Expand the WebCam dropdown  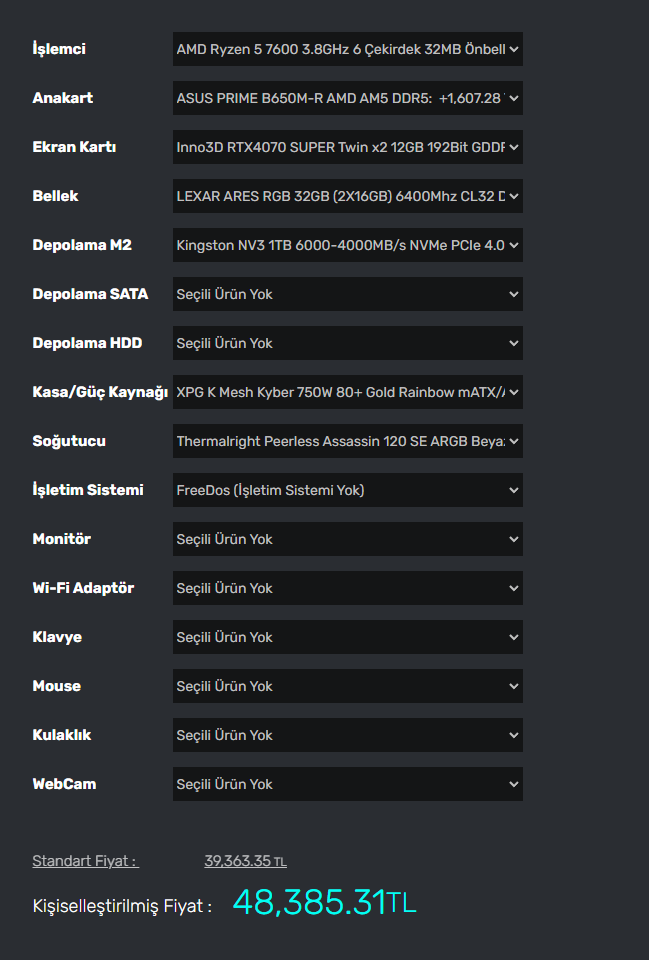(347, 784)
